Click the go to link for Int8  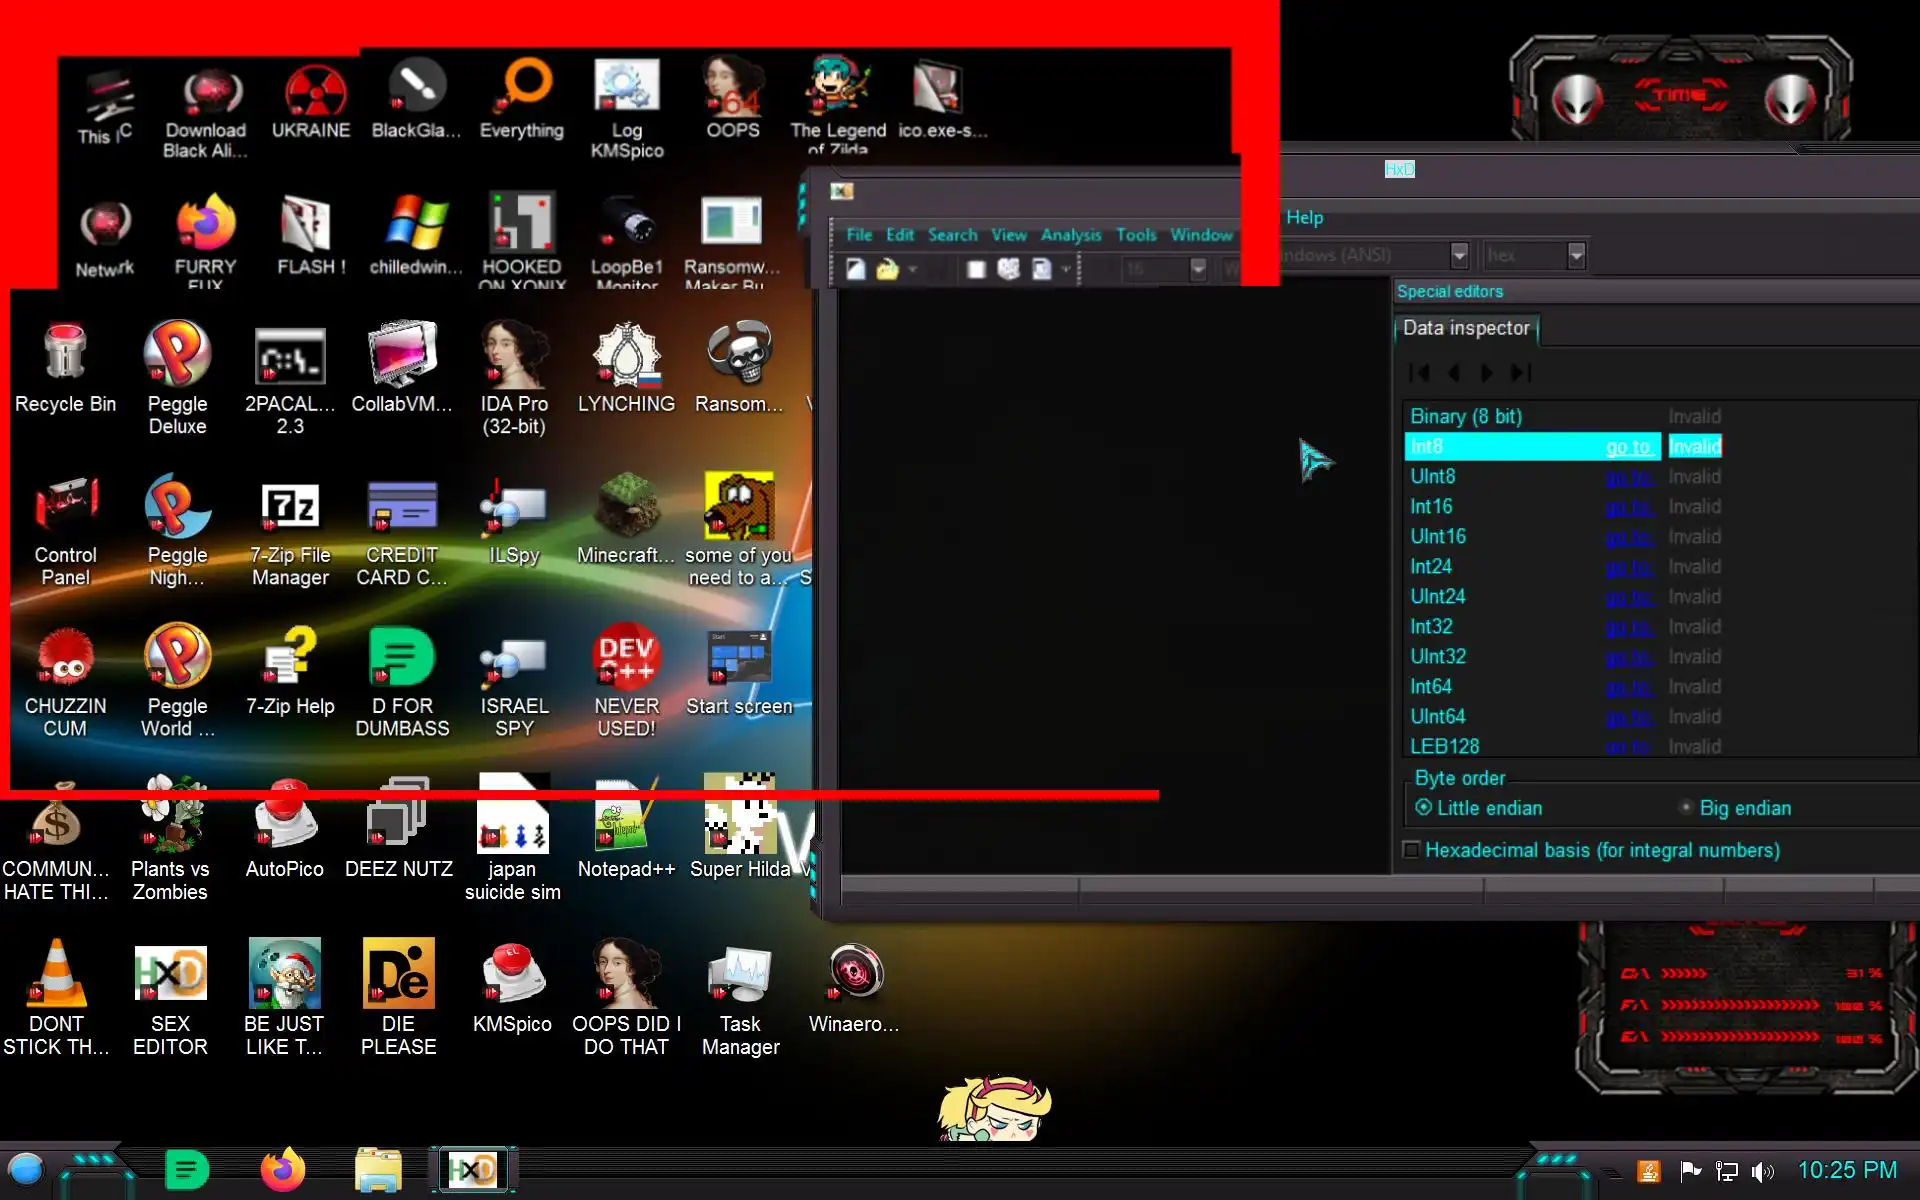1627,447
